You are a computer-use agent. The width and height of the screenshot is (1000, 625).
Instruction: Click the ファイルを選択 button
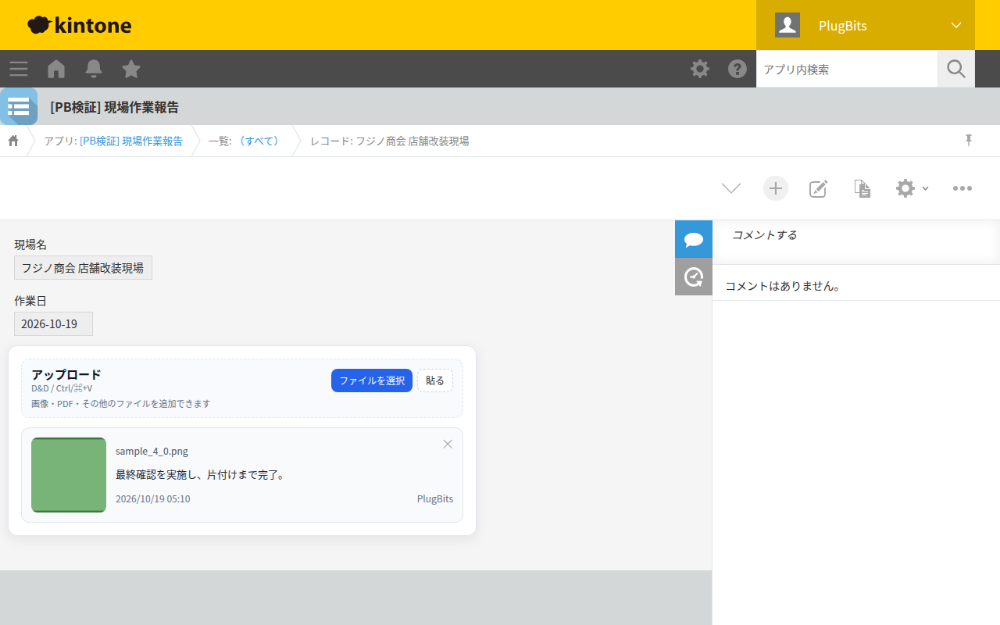(372, 380)
